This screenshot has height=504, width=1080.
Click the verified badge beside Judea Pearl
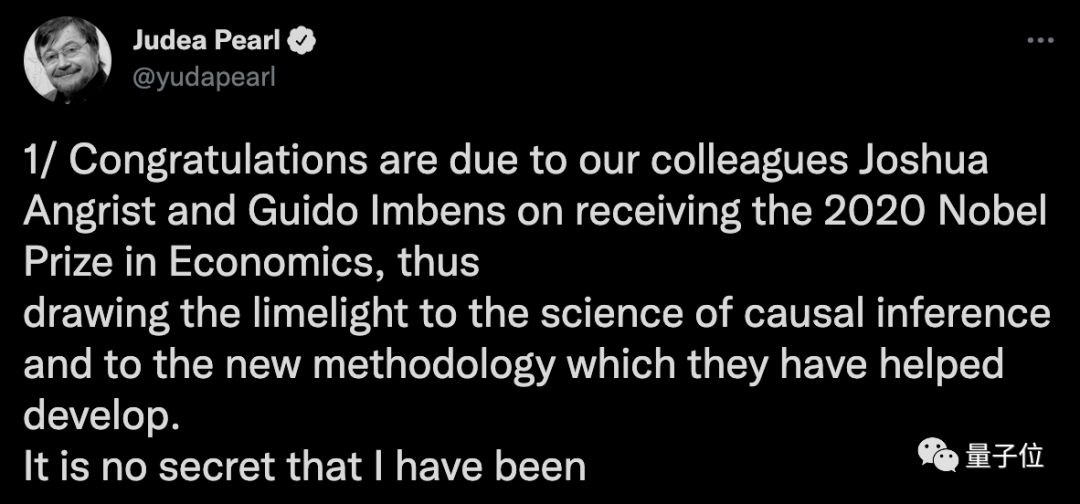click(300, 41)
